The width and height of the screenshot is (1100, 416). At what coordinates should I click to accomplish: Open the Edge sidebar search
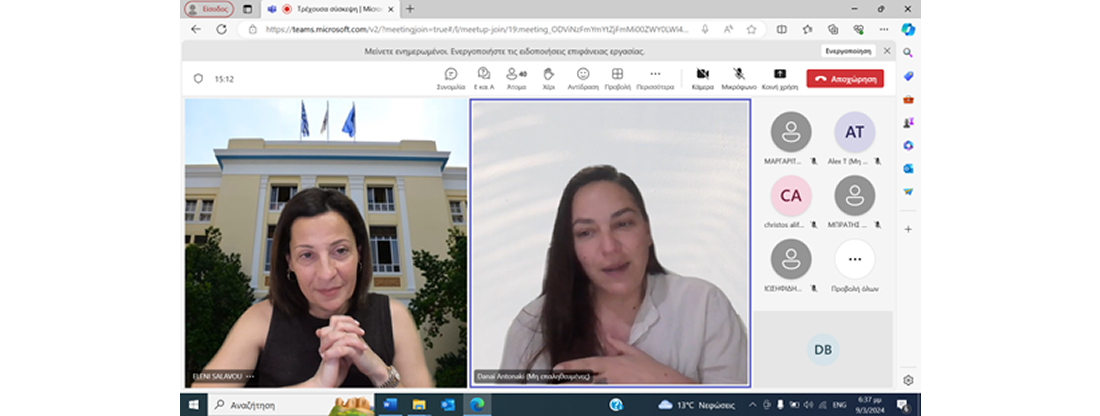coord(908,53)
